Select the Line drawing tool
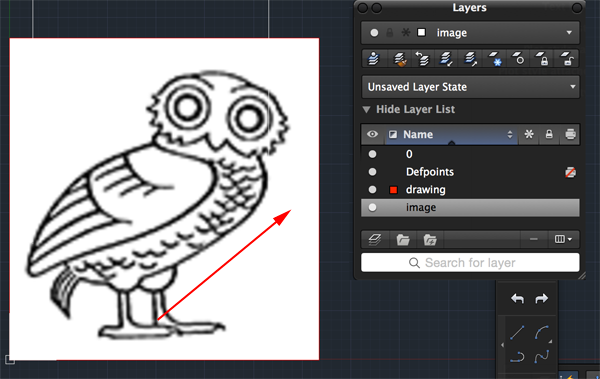Viewport: 600px width, 379px height. [517, 332]
